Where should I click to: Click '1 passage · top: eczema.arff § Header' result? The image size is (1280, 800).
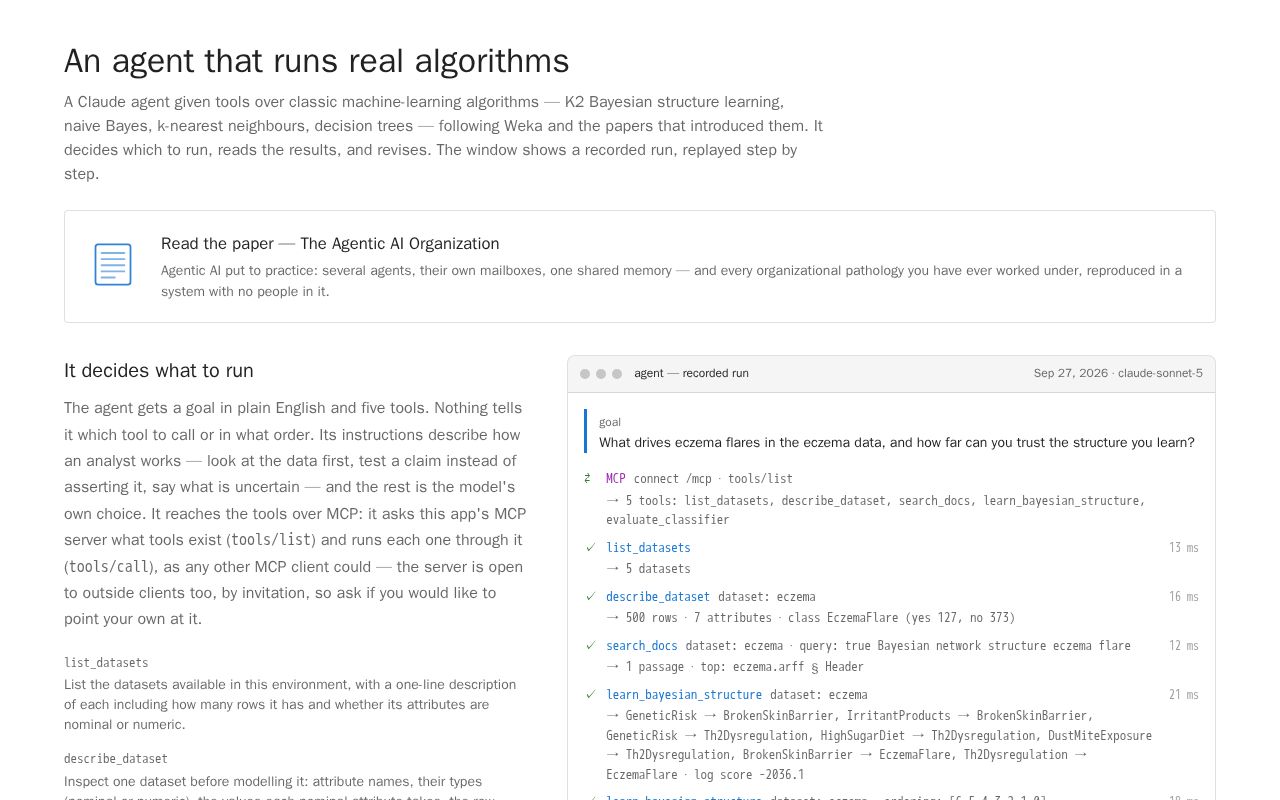pyautogui.click(x=735, y=667)
